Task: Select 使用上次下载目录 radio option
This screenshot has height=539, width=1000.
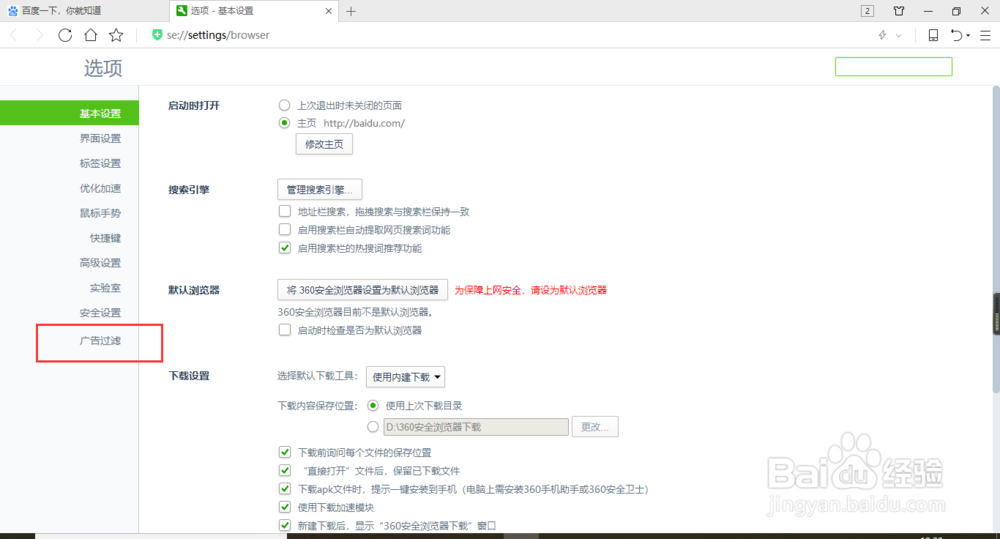Action: click(x=373, y=406)
